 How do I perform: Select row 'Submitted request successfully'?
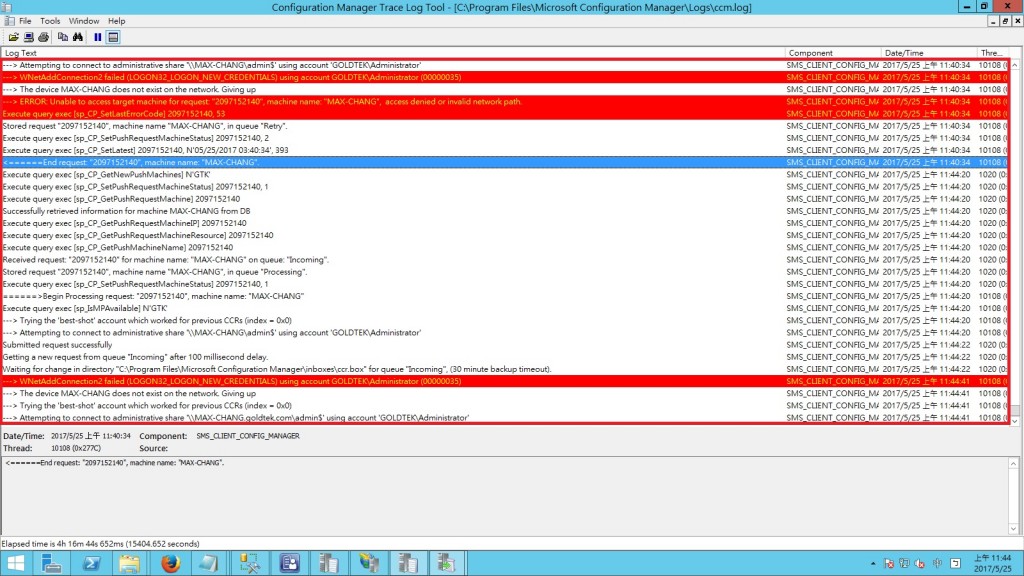tap(505, 345)
